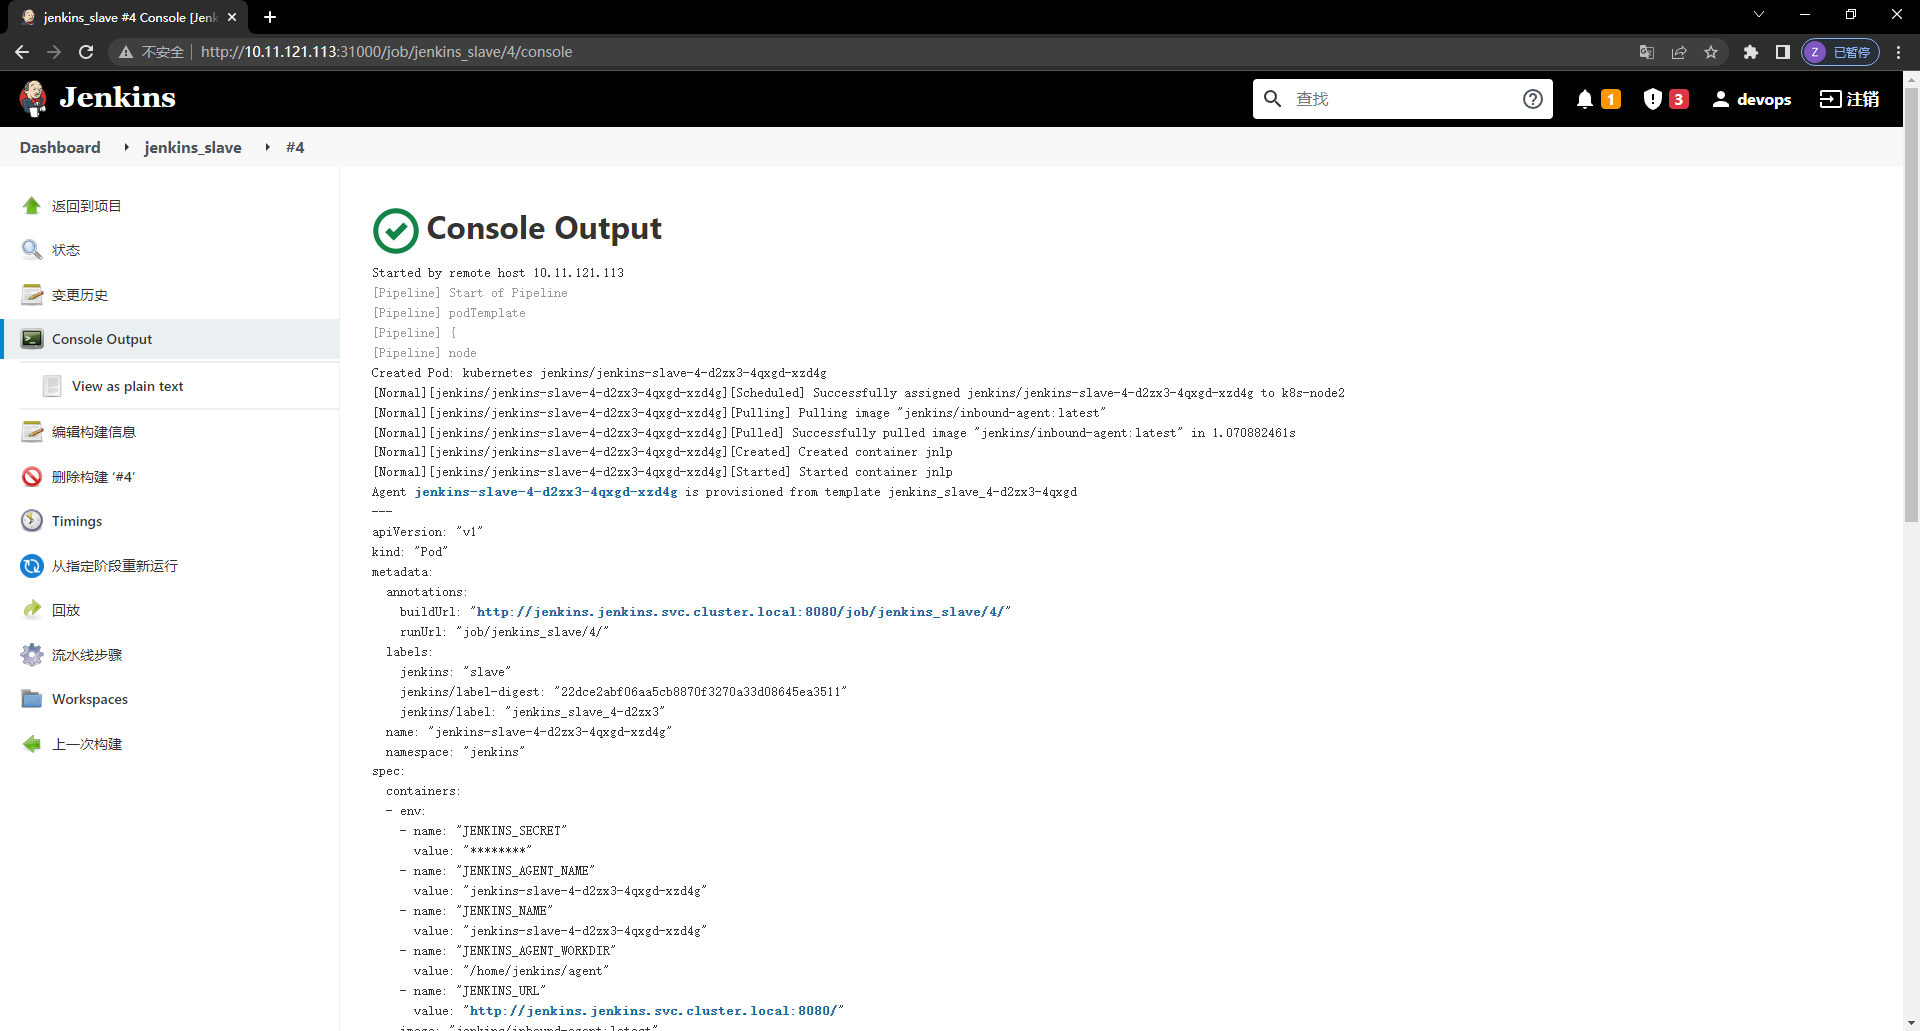Viewport: 1920px width, 1031px height.
Task: Open 回放 sidebar item
Action: (66, 610)
